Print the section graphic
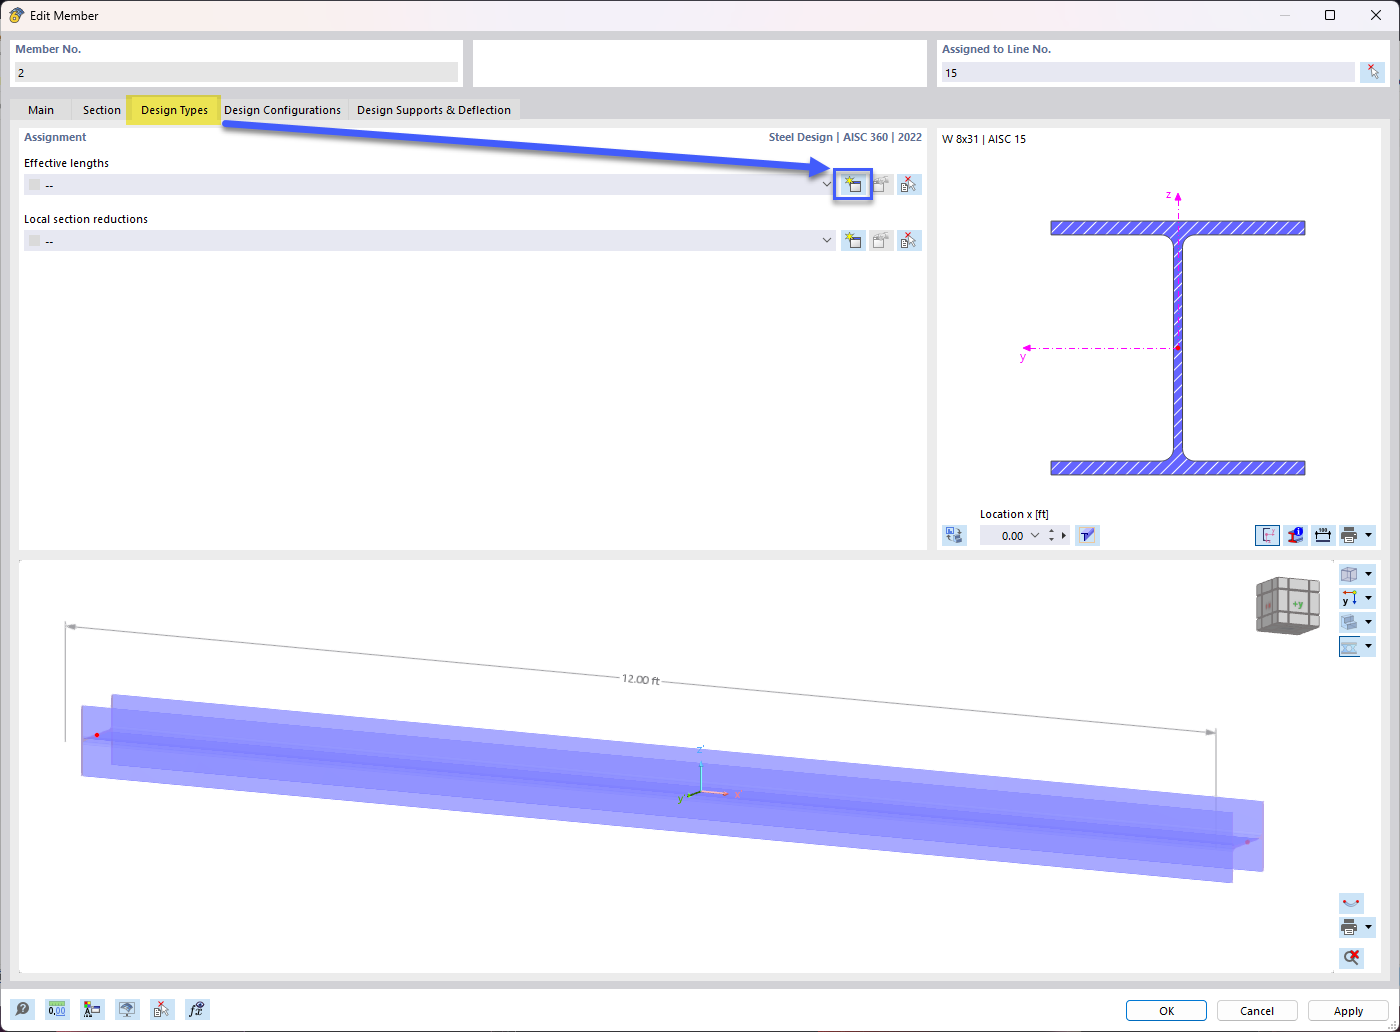 point(1349,535)
